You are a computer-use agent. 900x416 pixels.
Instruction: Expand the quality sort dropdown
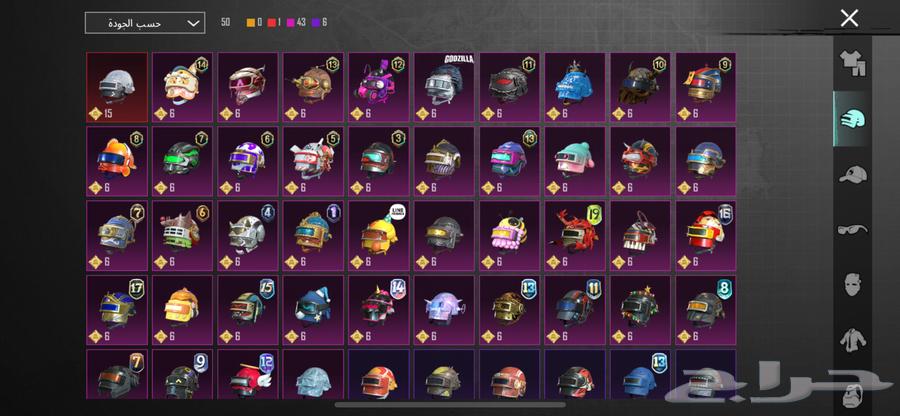[x=145, y=23]
